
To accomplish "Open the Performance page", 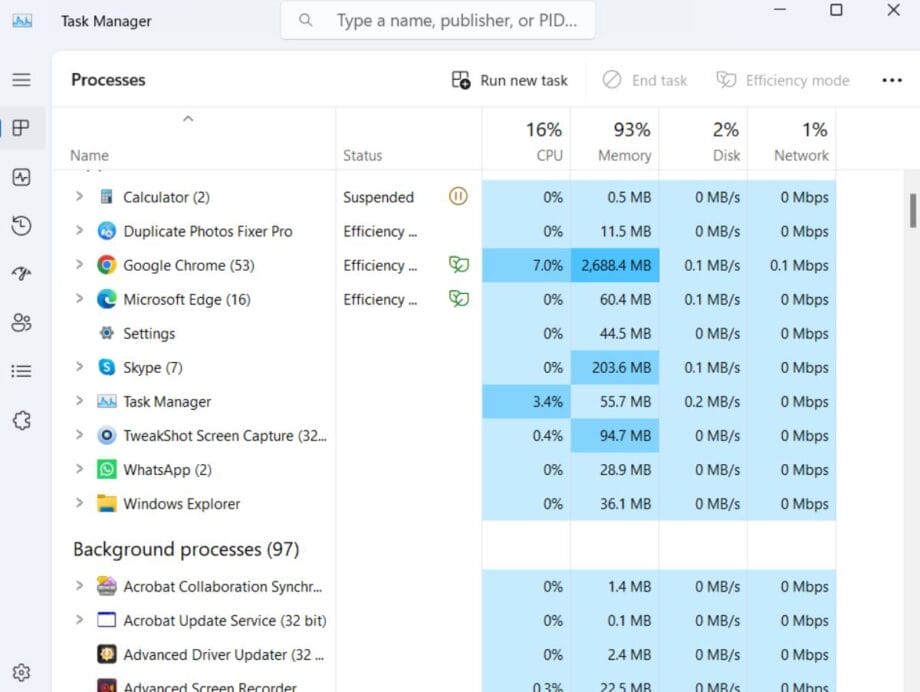I will (x=22, y=177).
